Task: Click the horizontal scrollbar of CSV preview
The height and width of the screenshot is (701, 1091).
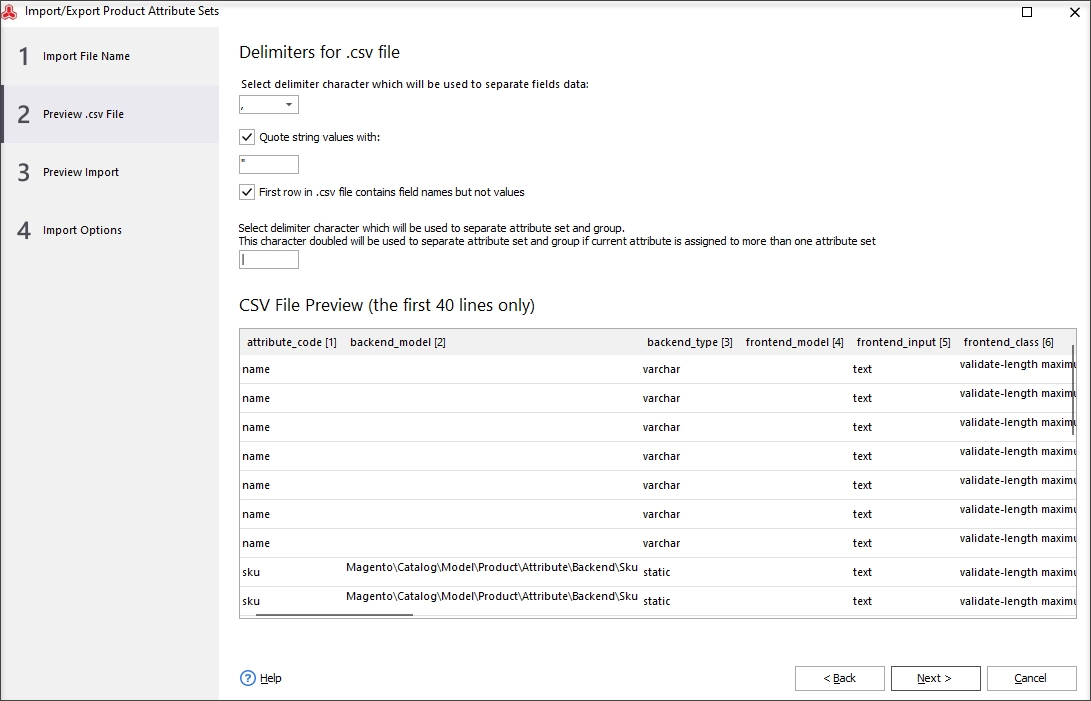Action: tap(334, 615)
